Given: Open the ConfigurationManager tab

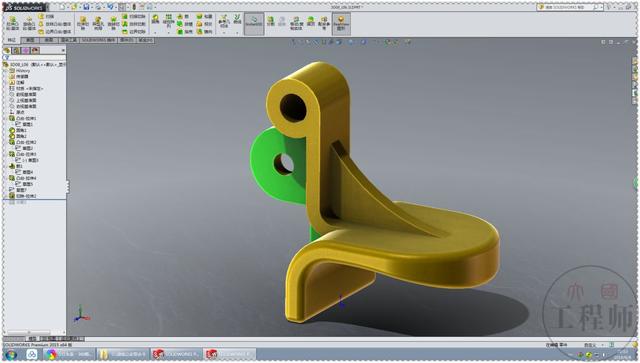Looking at the screenshot, I should [26, 50].
